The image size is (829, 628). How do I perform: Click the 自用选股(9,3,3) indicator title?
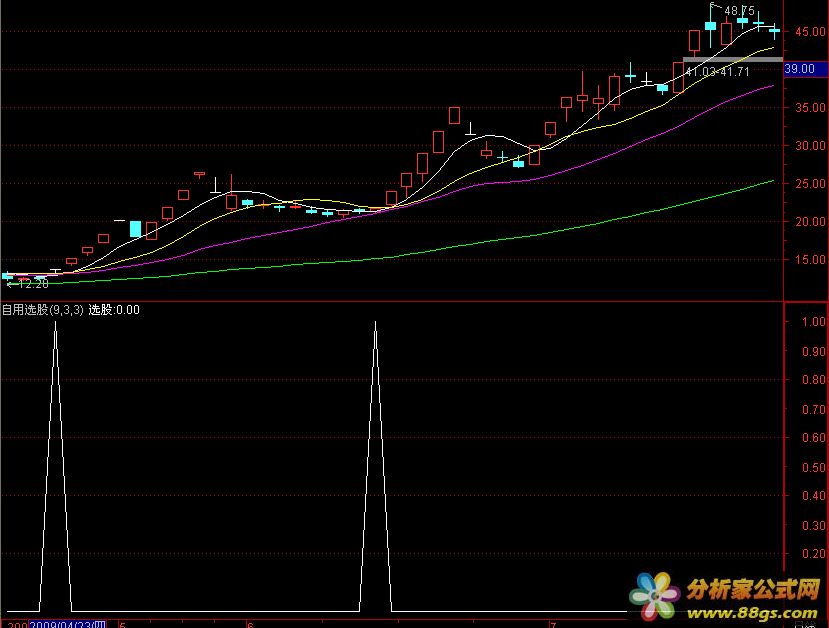pos(42,310)
